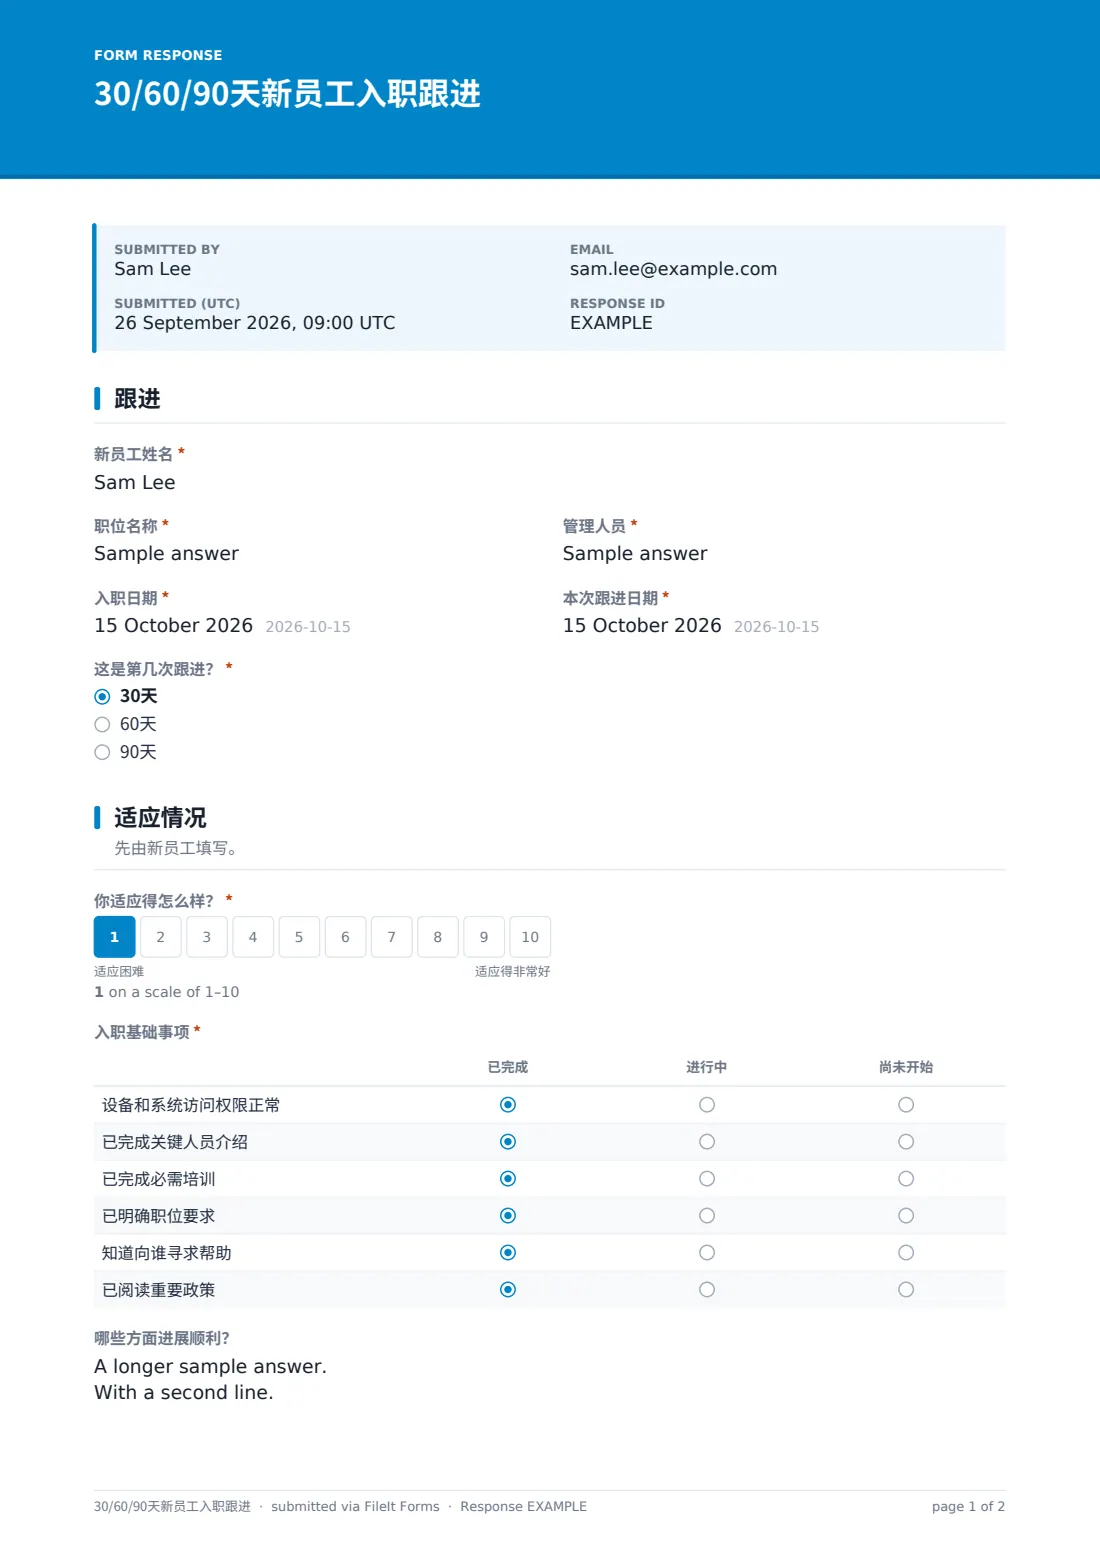Mark 知道向谁寻求帮助 as 进行中
Screen dimensions: 1100x1556
tap(707, 1253)
